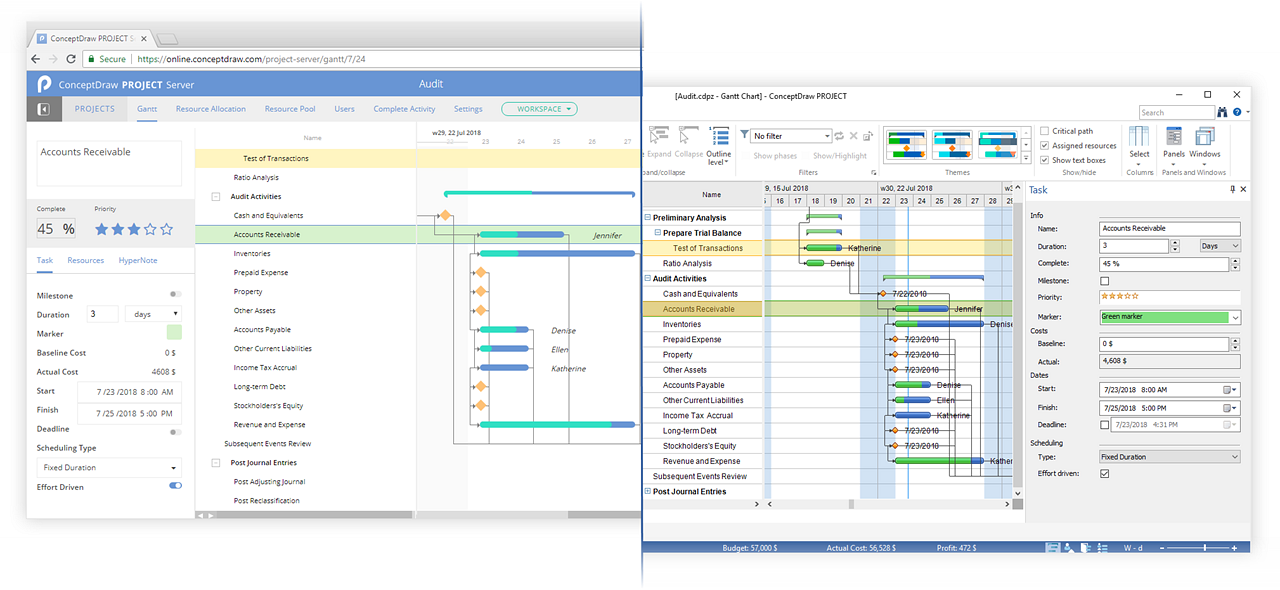The width and height of the screenshot is (1280, 590).
Task: Collapse the Post Journal Entries group in web Gantt
Action: coord(215,463)
